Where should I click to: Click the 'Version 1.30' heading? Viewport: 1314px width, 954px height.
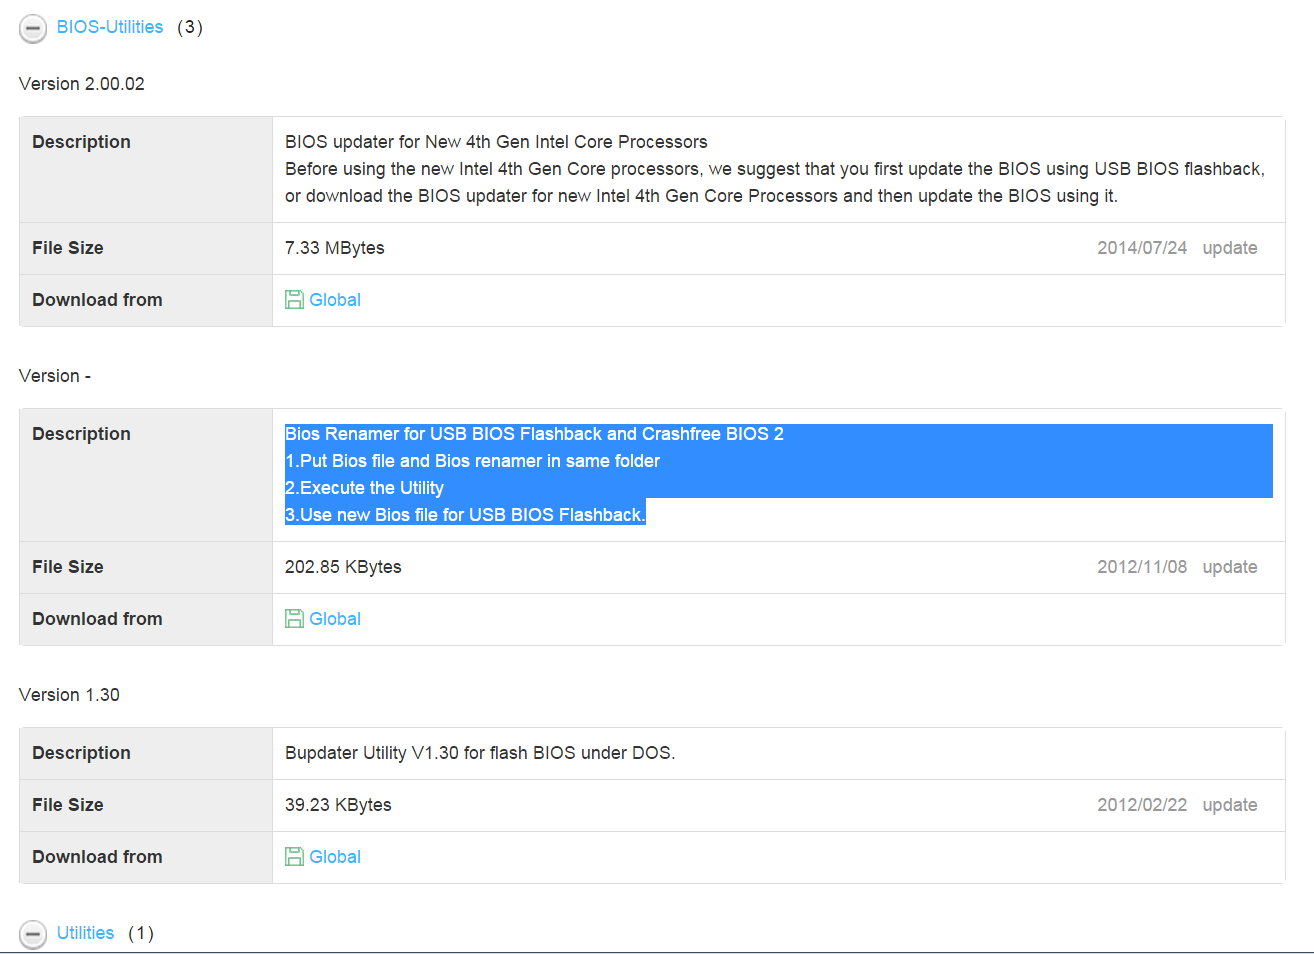[69, 695]
